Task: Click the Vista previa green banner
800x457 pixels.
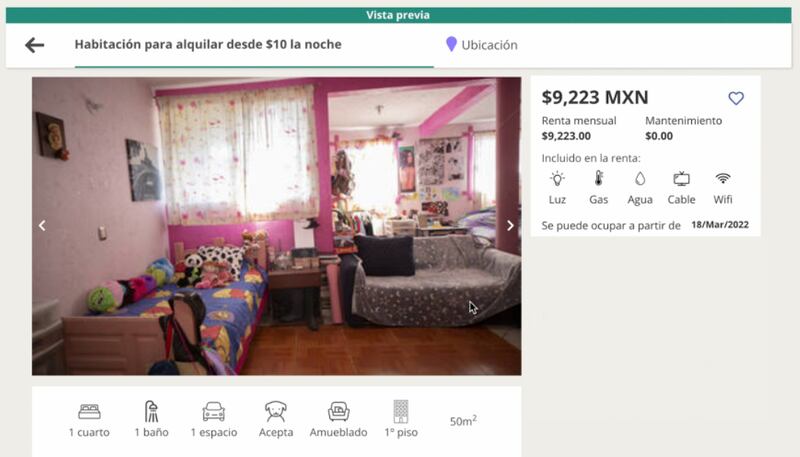Action: (398, 15)
